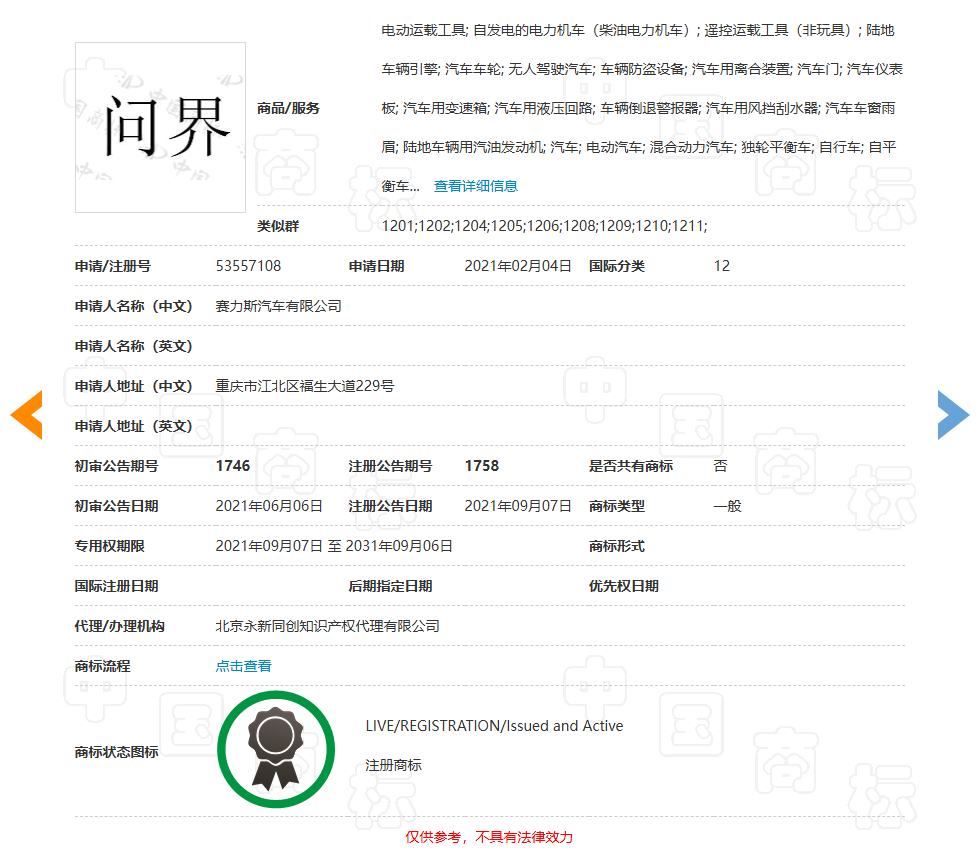978x863 pixels.
Task: Click the 初审公告期号 label
Action: coord(117,466)
